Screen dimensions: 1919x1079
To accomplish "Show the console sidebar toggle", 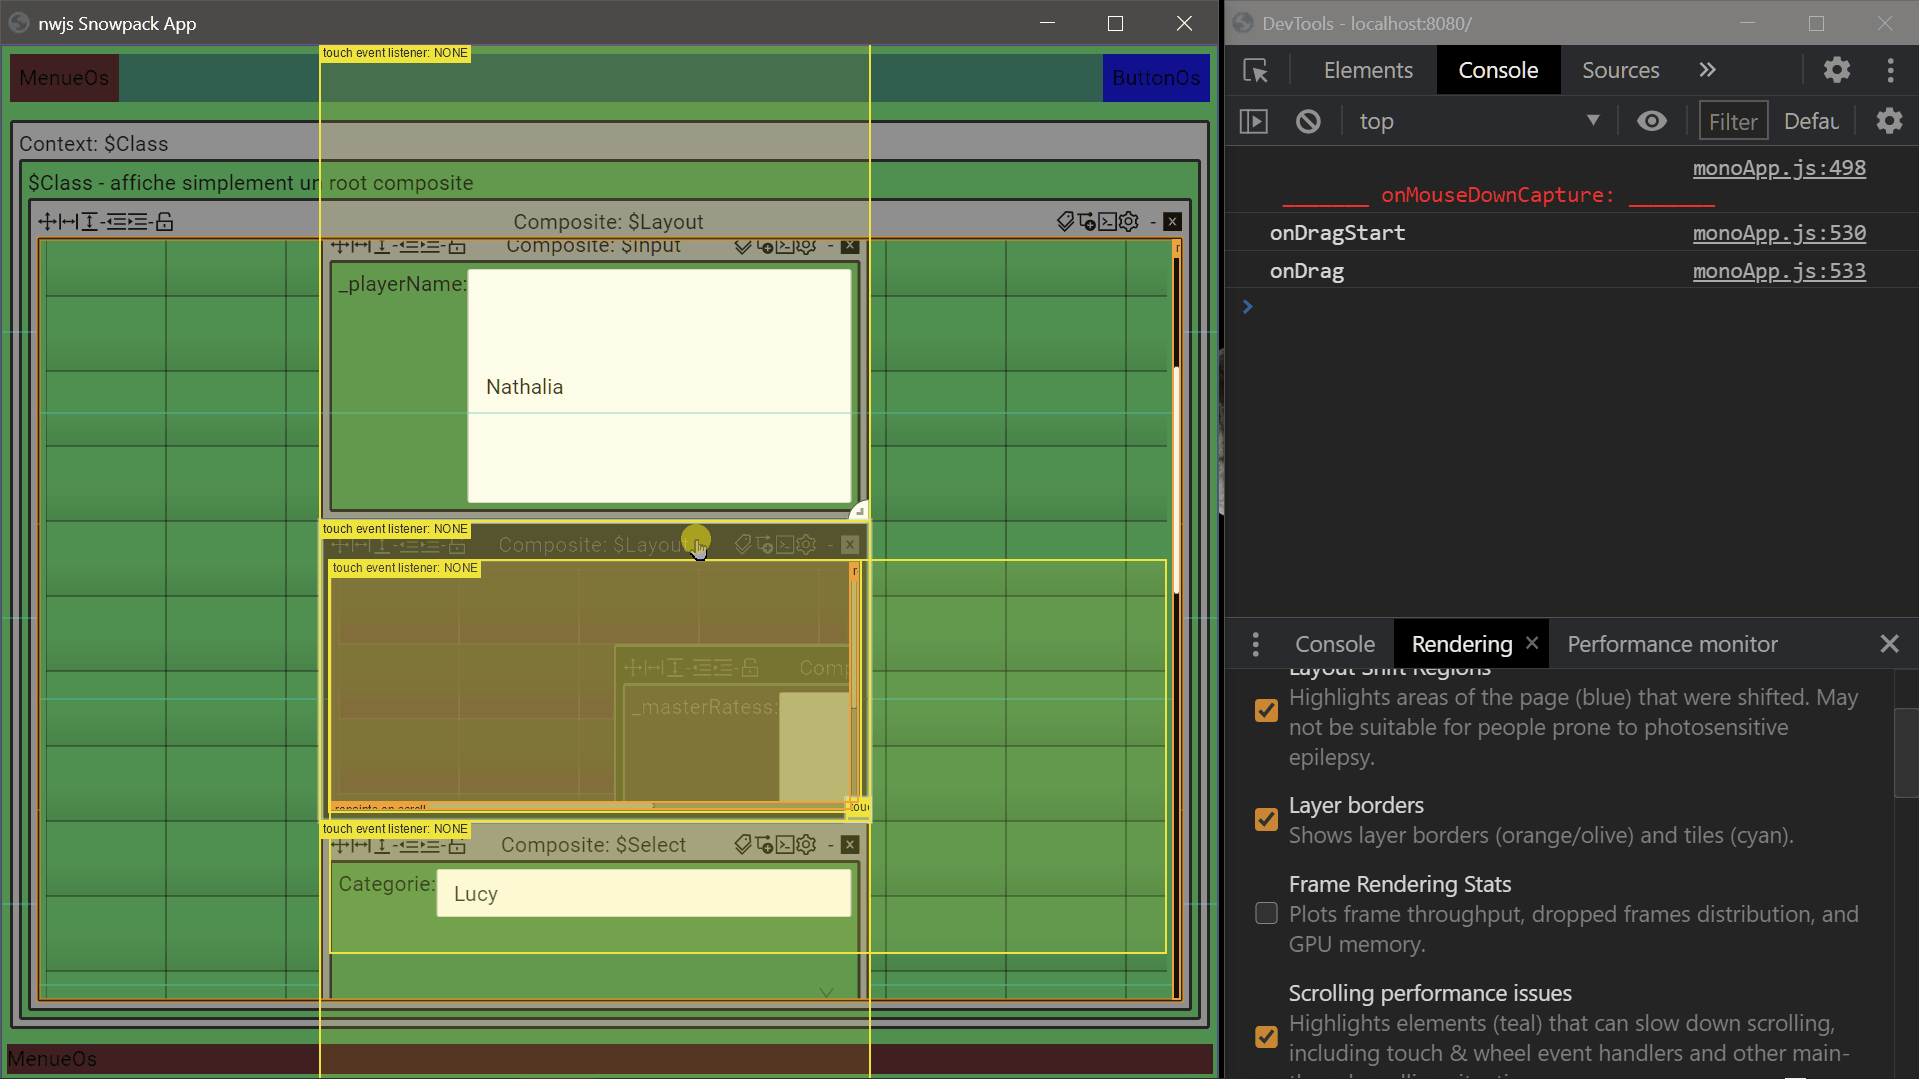I will click(x=1254, y=122).
